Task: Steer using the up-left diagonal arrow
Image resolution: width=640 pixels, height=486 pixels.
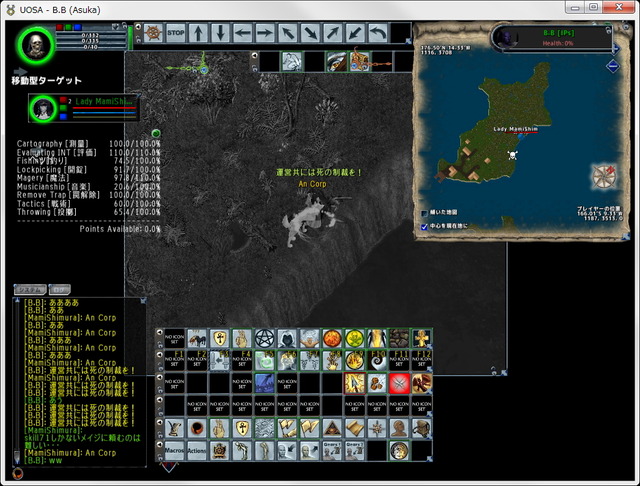Action: tap(288, 33)
